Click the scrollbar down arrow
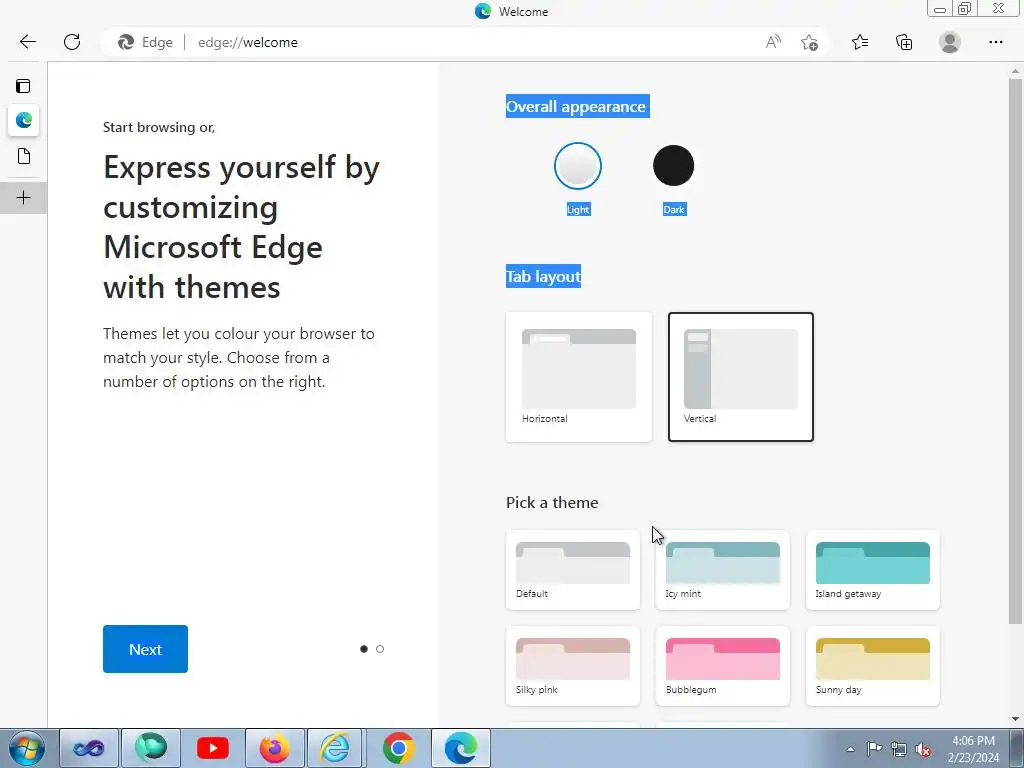 (x=1016, y=719)
